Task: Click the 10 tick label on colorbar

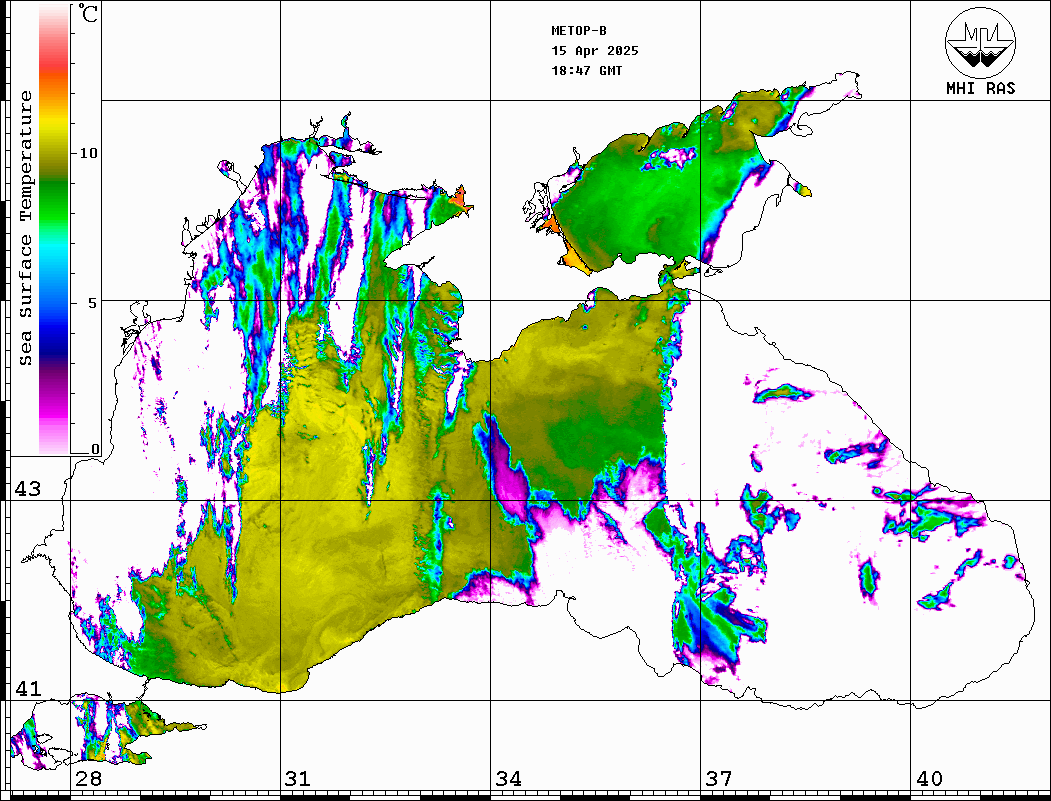Action: click(x=89, y=153)
